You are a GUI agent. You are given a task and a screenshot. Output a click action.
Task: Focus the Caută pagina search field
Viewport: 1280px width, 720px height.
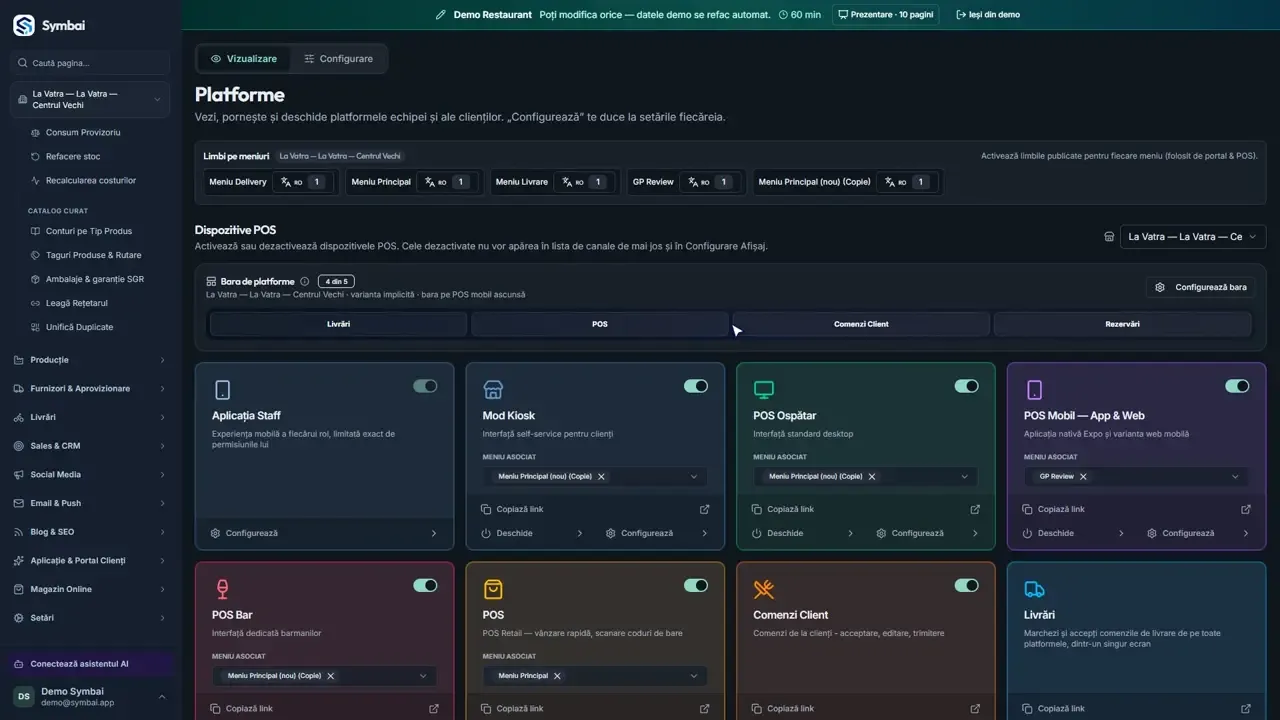point(90,63)
